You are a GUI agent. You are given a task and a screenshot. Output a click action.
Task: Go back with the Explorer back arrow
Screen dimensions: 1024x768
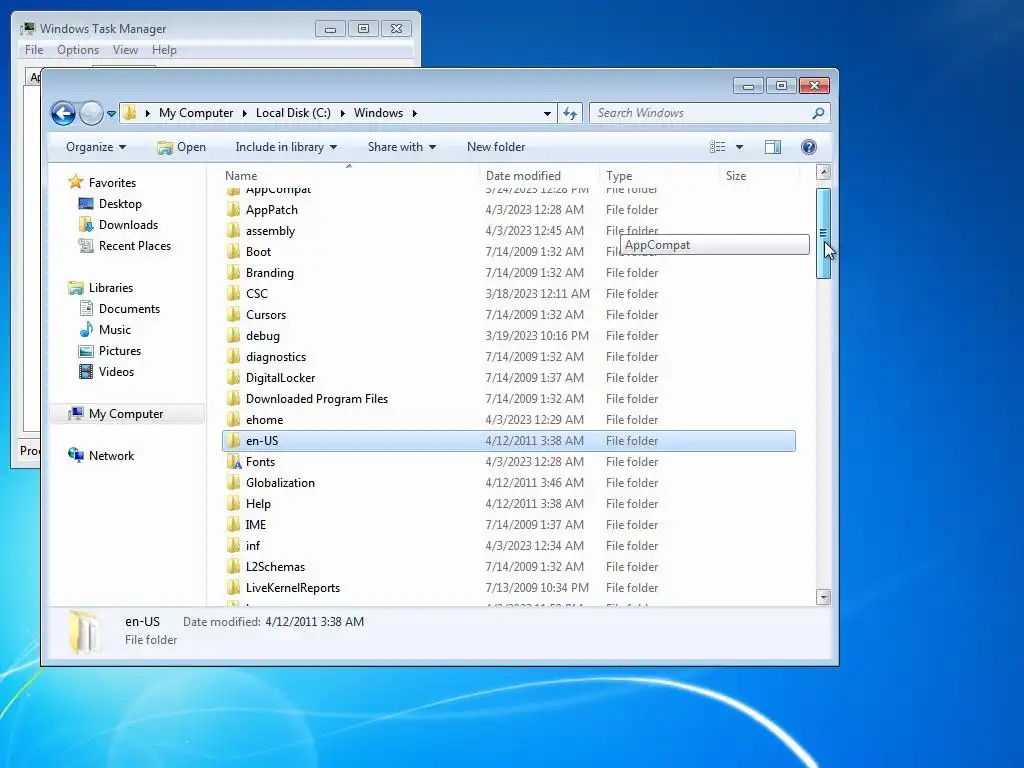[x=63, y=114]
